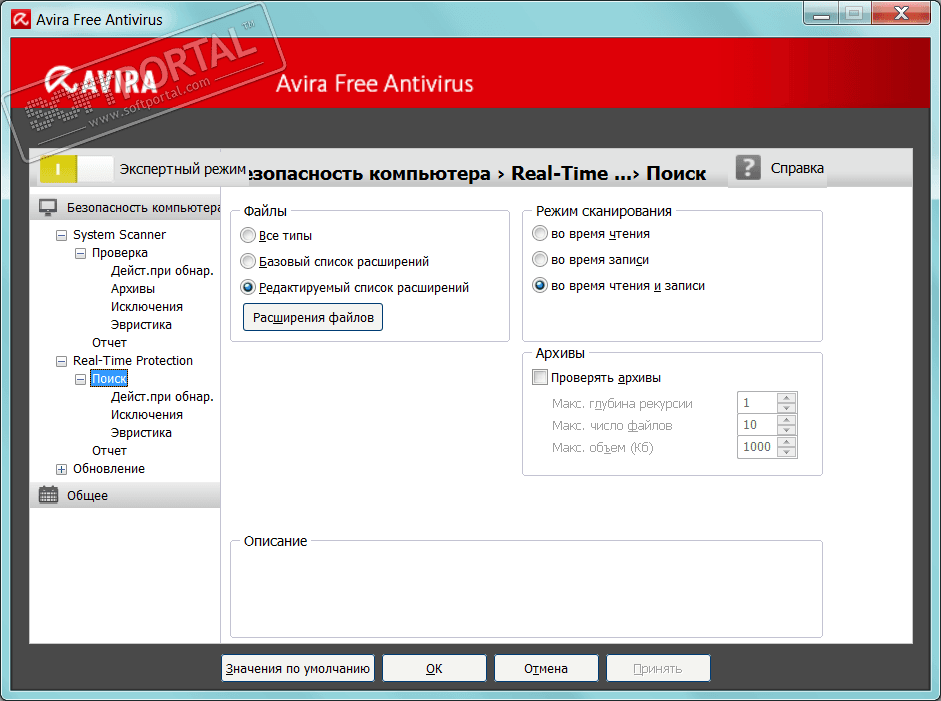941x701 pixels.
Task: Click the calendar icon beside Общее
Action: coord(48,495)
